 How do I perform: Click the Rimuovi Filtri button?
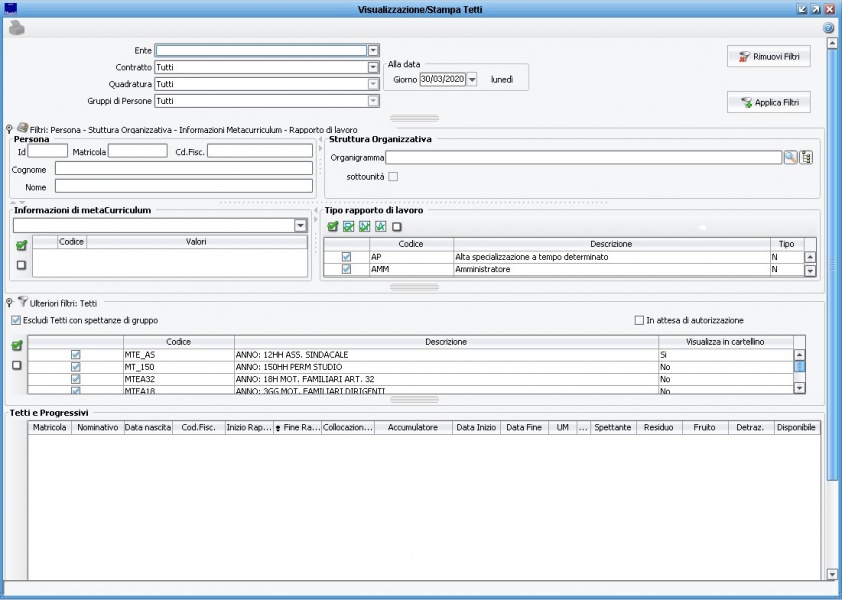[x=768, y=57]
